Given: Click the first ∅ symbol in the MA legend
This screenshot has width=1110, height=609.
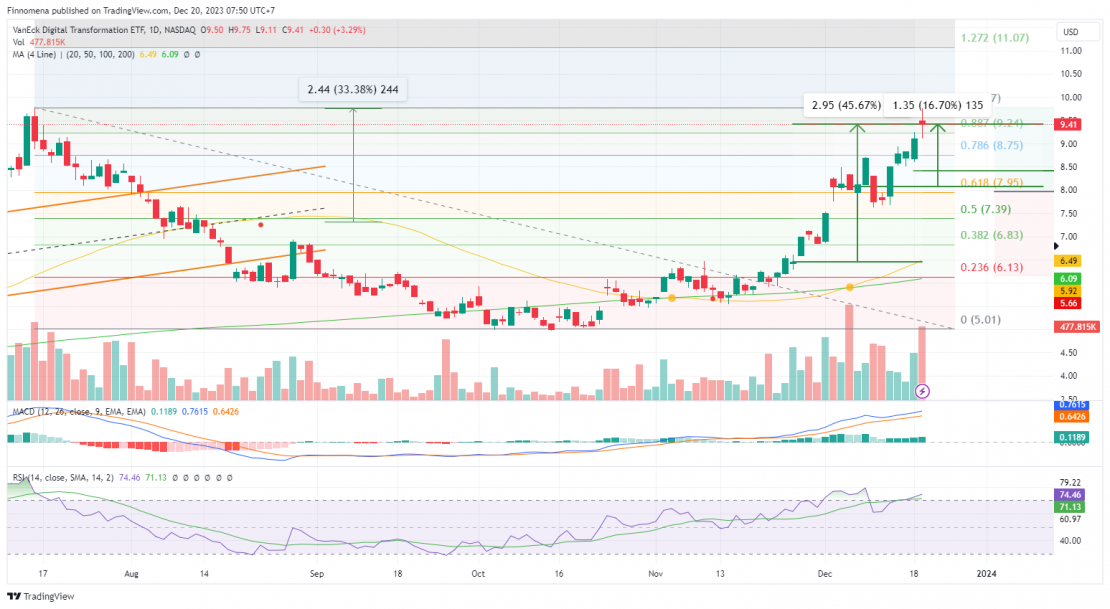Looking at the screenshot, I should [x=185, y=55].
